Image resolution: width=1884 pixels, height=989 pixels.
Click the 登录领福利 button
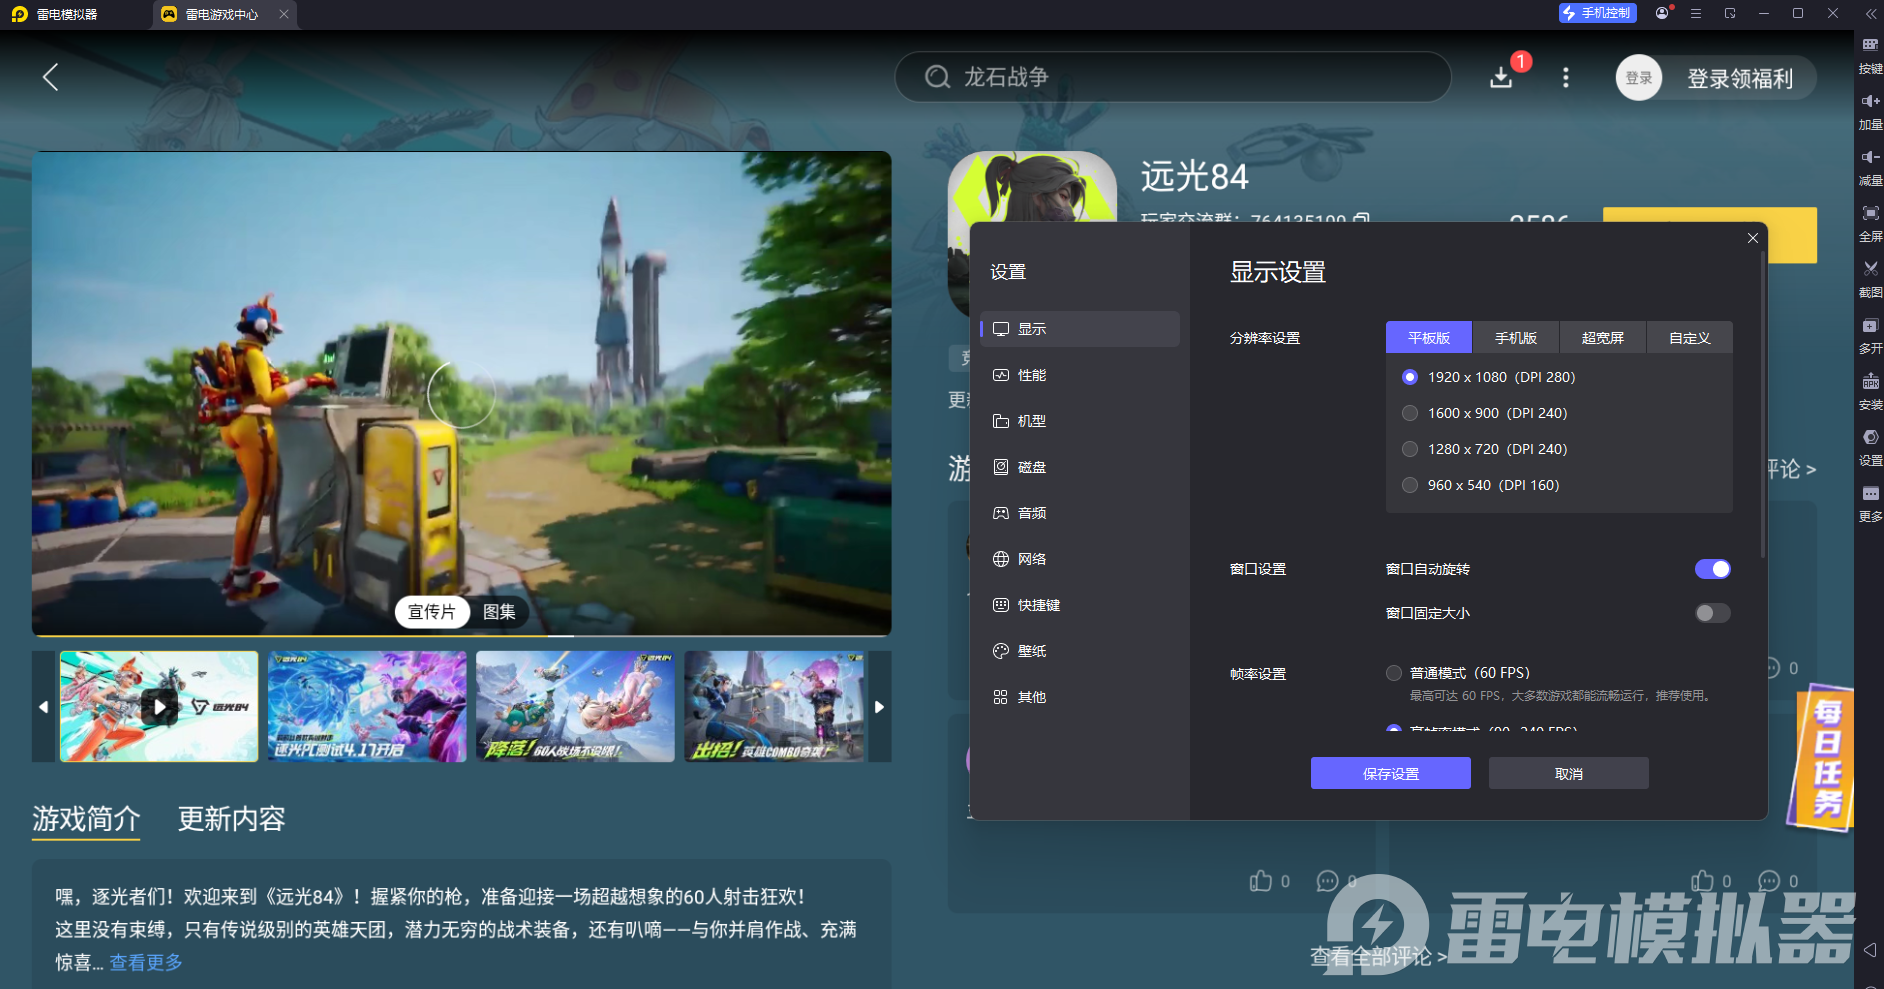point(1741,79)
